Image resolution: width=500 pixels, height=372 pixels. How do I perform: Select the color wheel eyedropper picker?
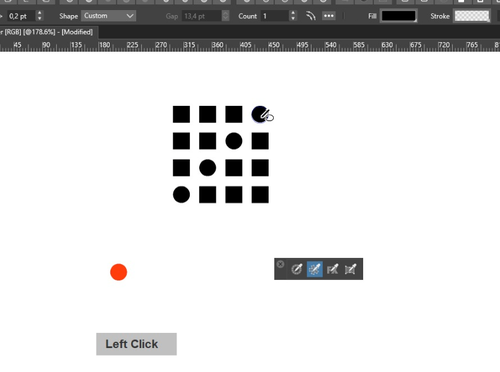point(297,269)
